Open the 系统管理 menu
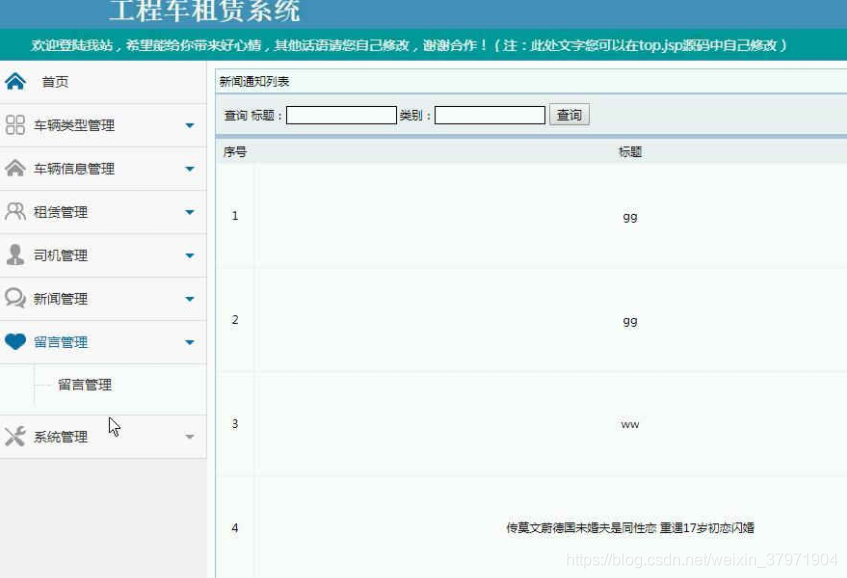This screenshot has height=578, width=847. (x=60, y=436)
